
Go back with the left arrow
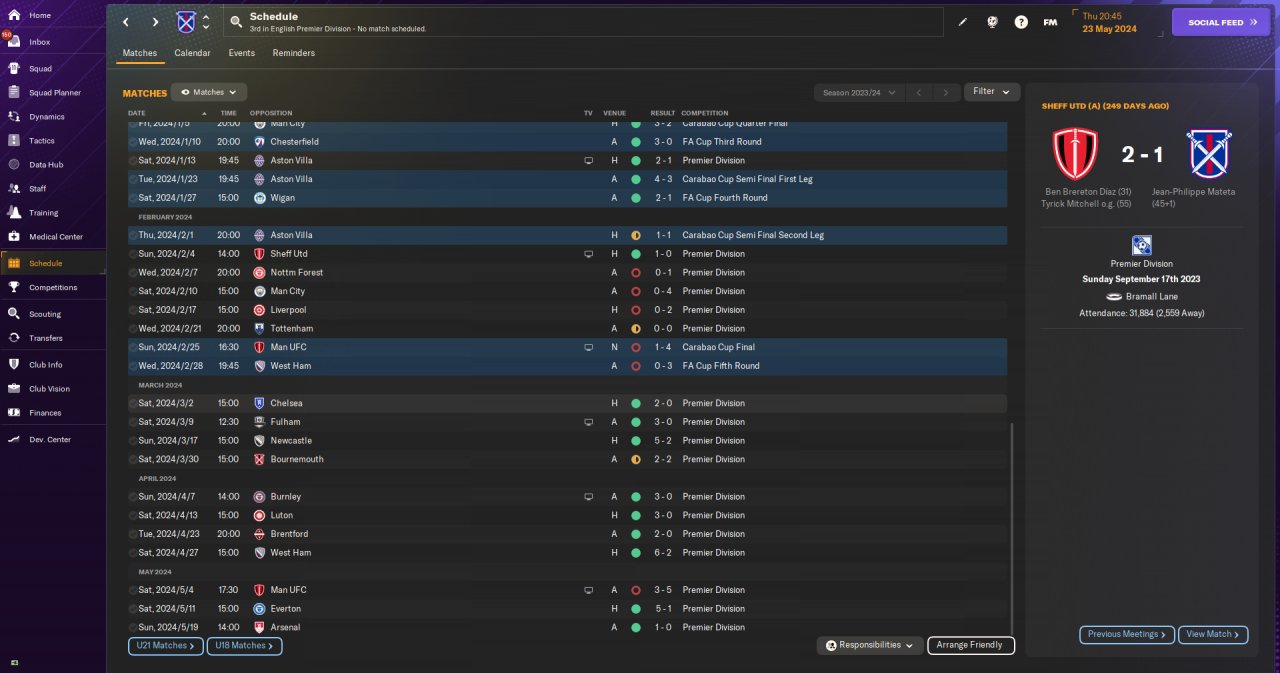tap(126, 22)
